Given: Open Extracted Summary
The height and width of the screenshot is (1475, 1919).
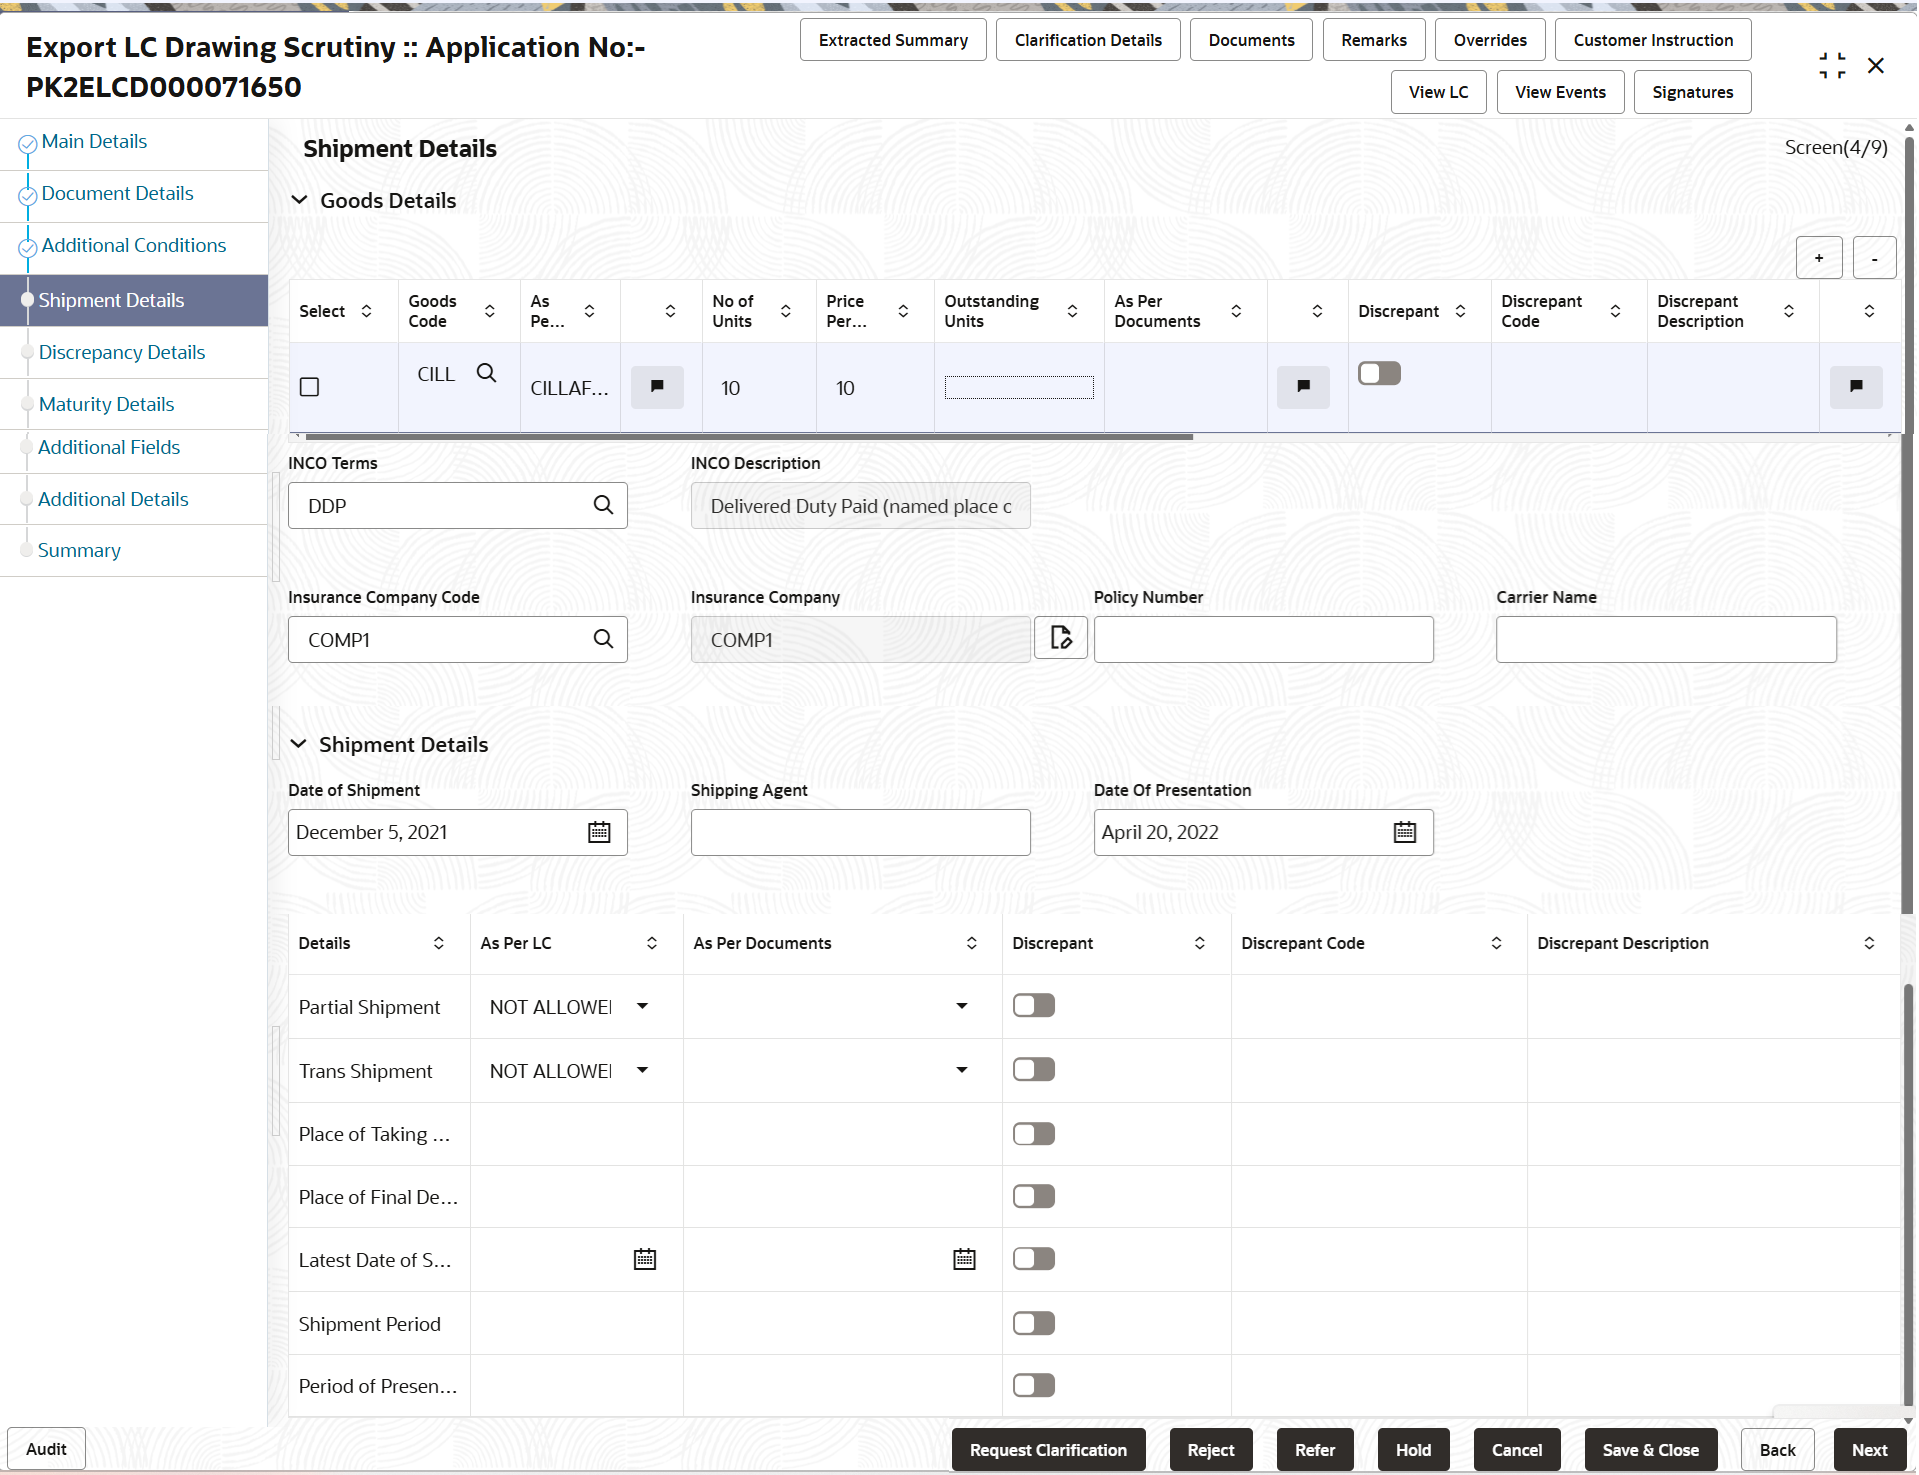Looking at the screenshot, I should (x=893, y=40).
